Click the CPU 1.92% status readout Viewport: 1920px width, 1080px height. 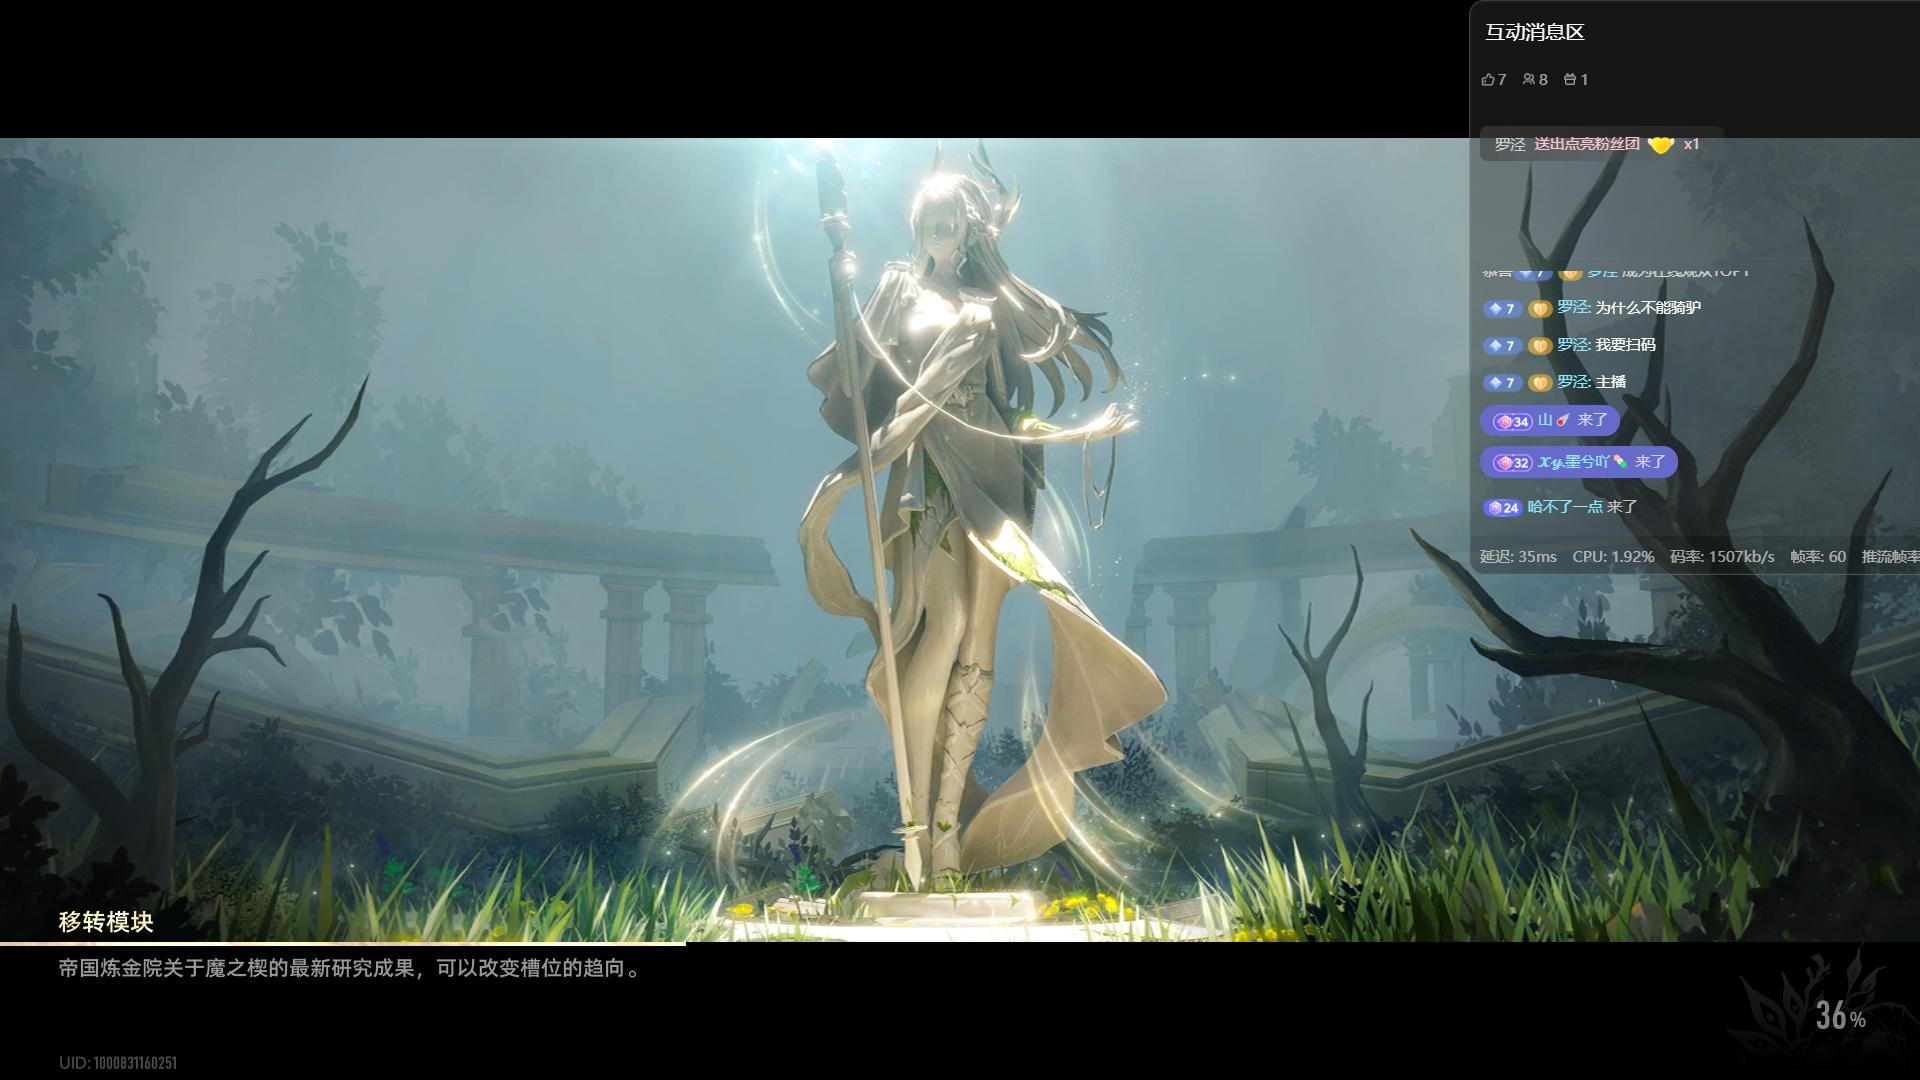coord(1613,557)
